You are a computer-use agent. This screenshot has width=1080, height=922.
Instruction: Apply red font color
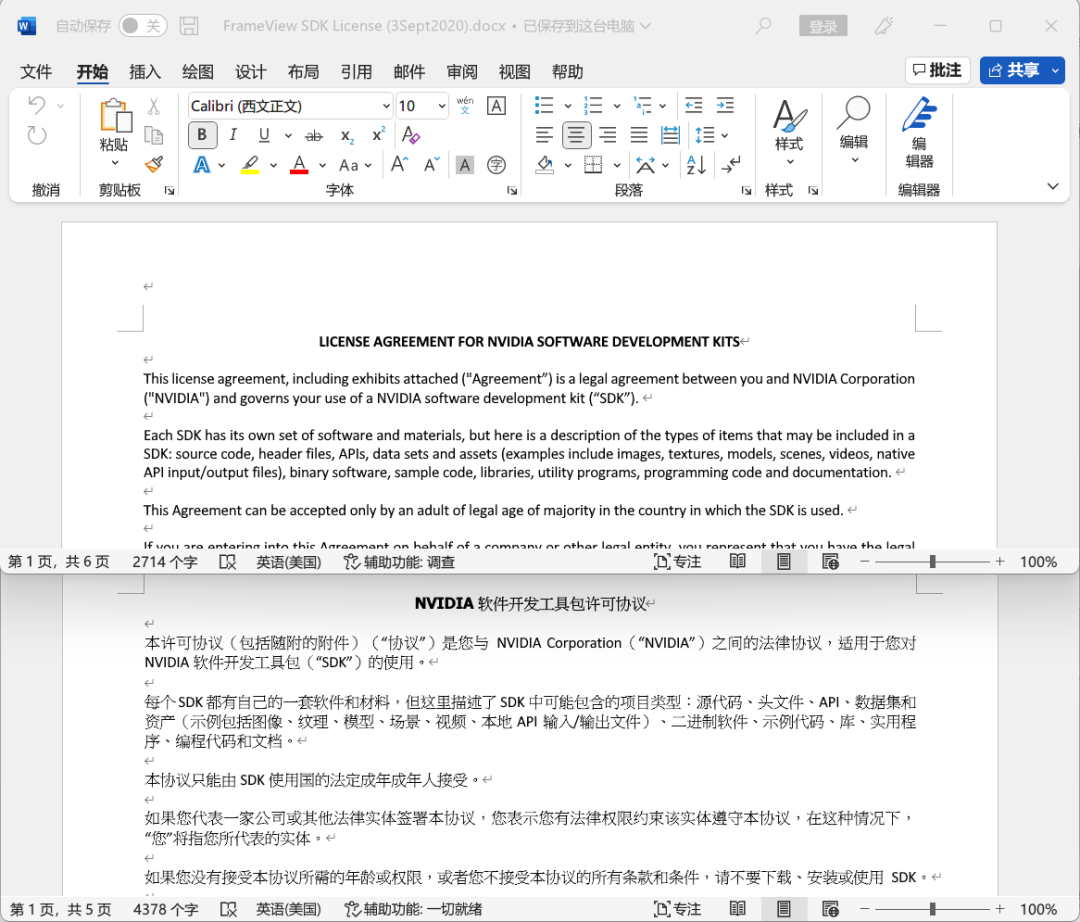[299, 165]
